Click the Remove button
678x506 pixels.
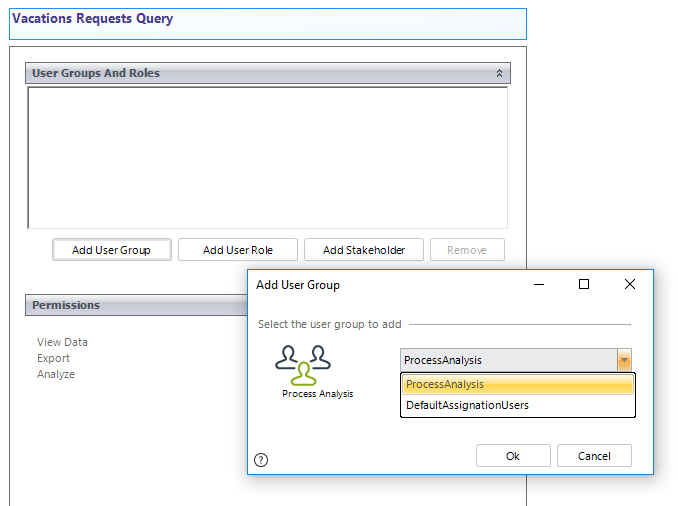pos(467,250)
